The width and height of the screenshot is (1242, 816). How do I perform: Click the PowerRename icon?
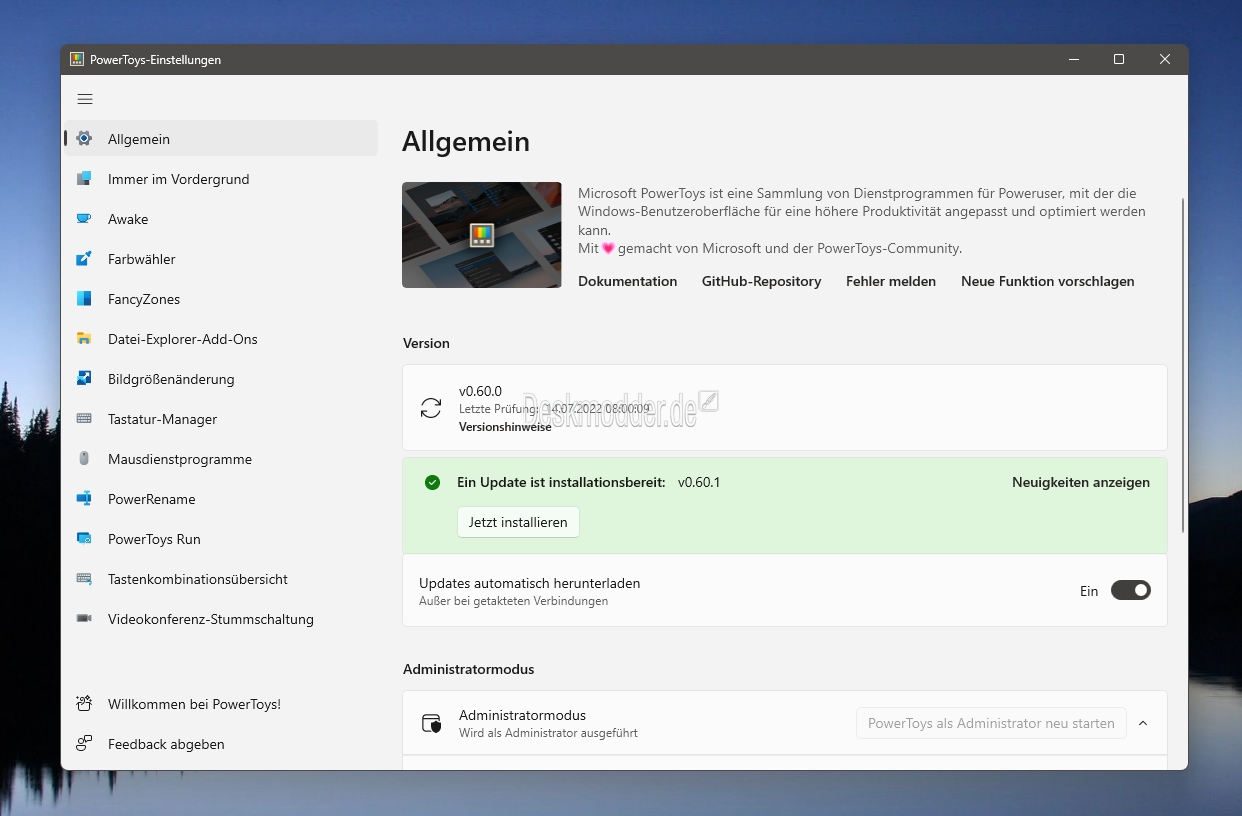pyautogui.click(x=84, y=499)
